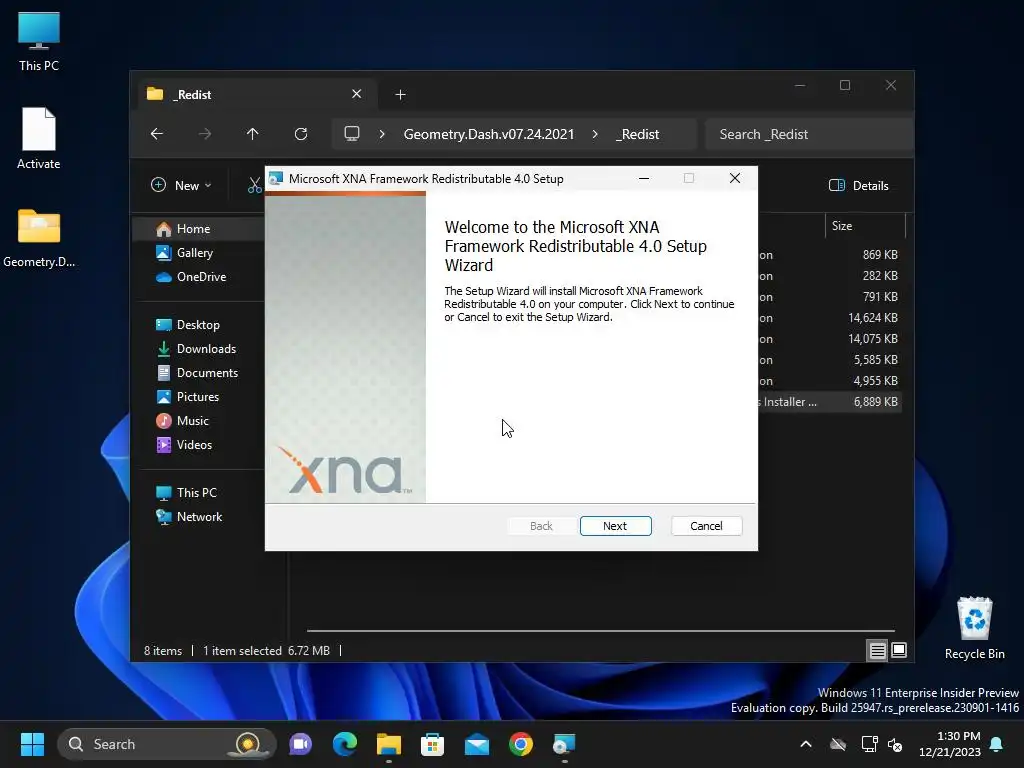
Task: Open the Windows Start menu
Action: coord(32,744)
